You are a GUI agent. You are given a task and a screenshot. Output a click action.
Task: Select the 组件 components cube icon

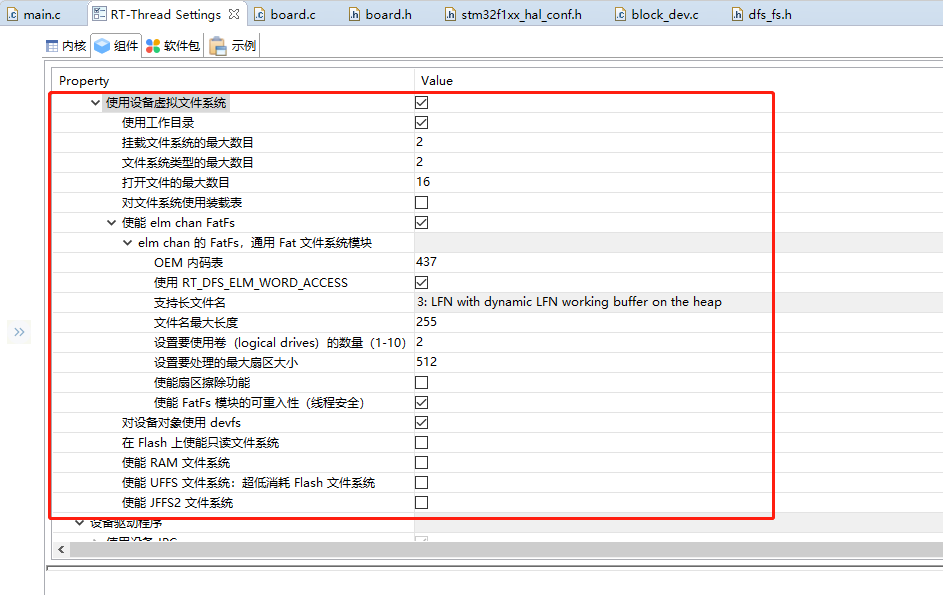(x=101, y=44)
